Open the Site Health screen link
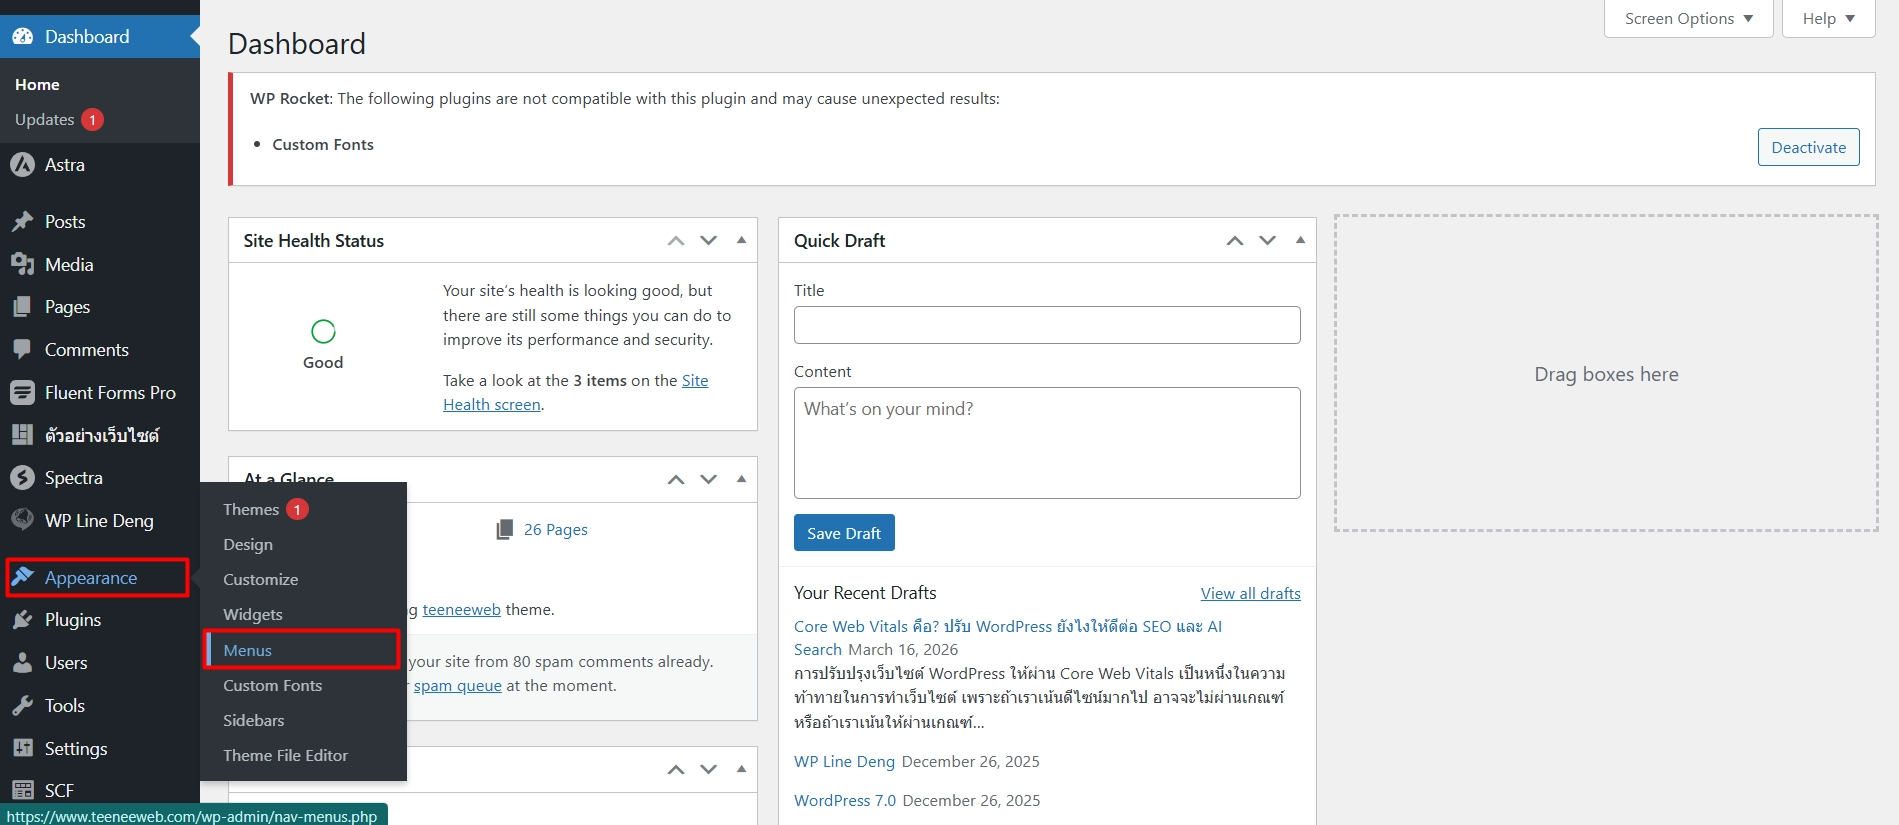The width and height of the screenshot is (1899, 825). point(576,393)
